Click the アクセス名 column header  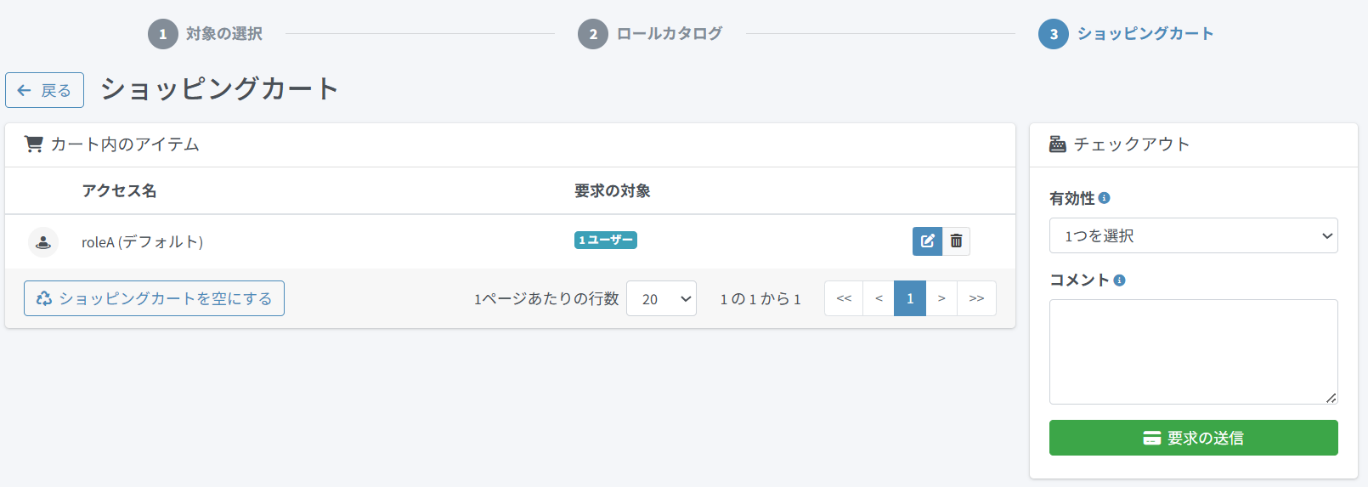119,190
